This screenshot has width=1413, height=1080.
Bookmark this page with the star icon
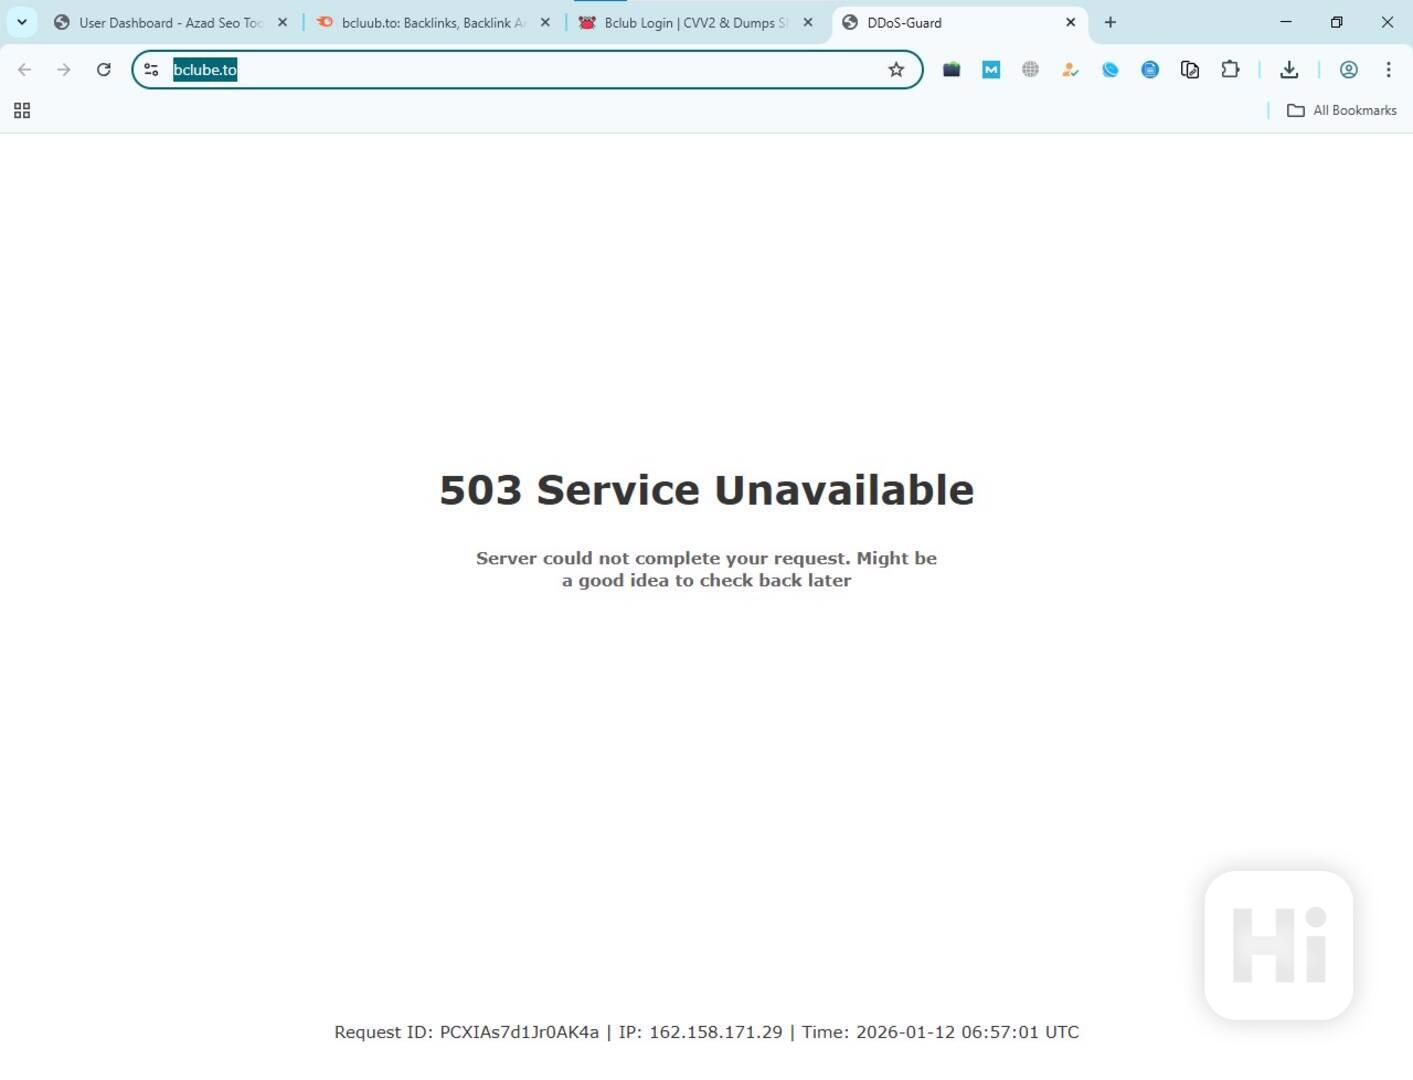pyautogui.click(x=896, y=69)
